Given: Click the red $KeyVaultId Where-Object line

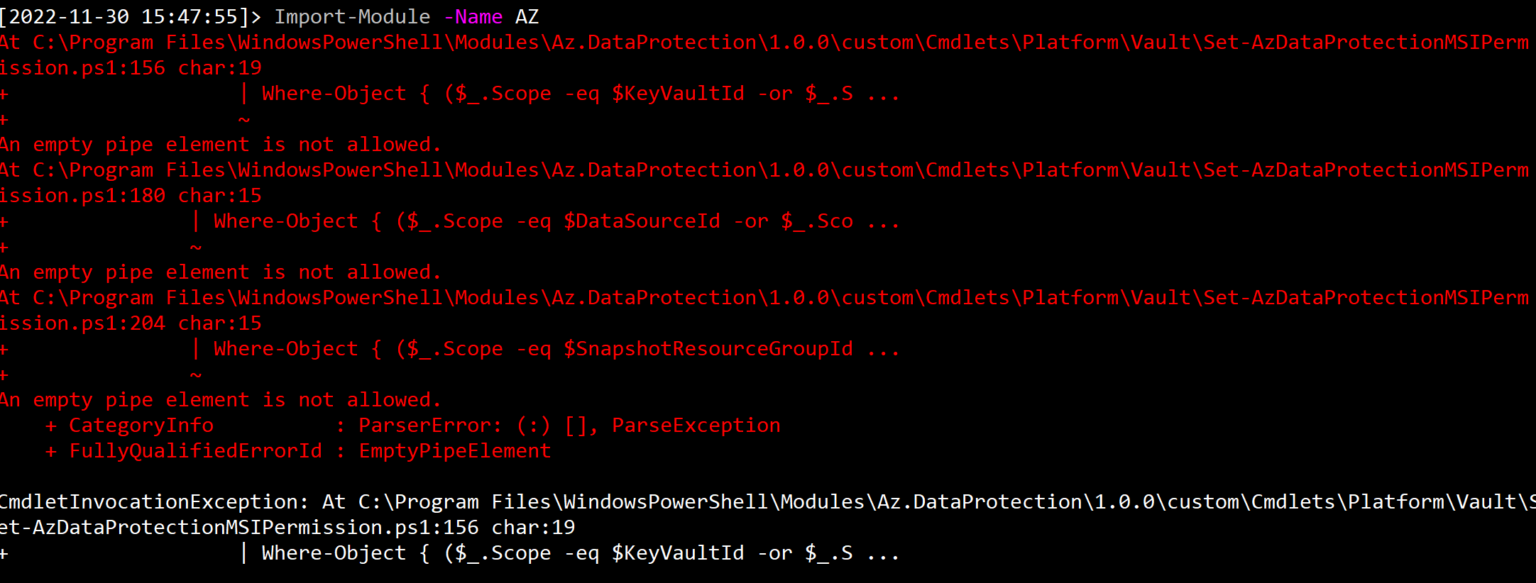Looking at the screenshot, I should (x=580, y=94).
